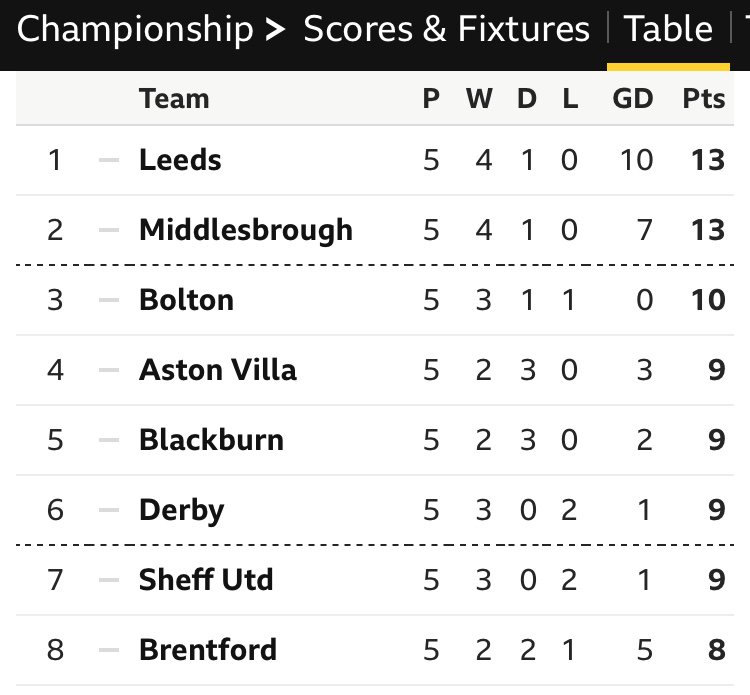Open Brentford team link

pyautogui.click(x=208, y=650)
